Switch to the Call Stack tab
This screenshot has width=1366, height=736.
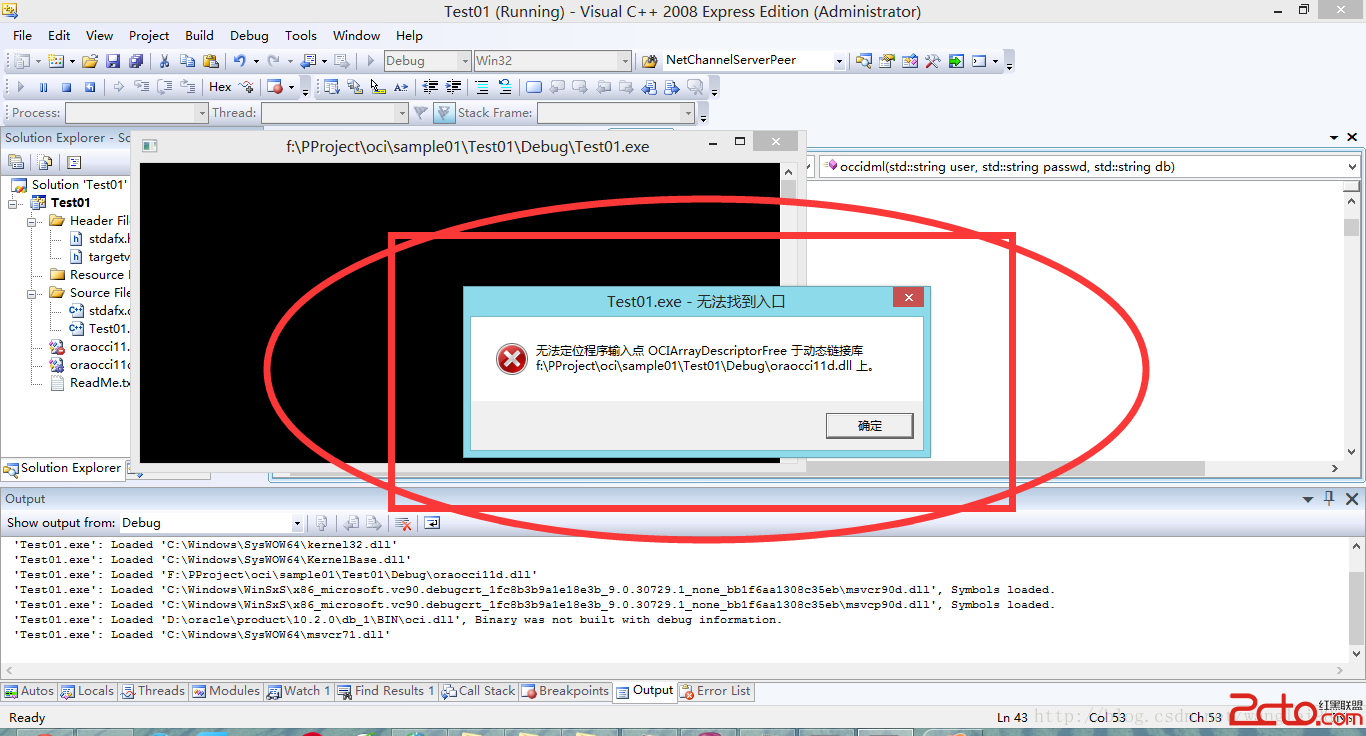coord(477,691)
